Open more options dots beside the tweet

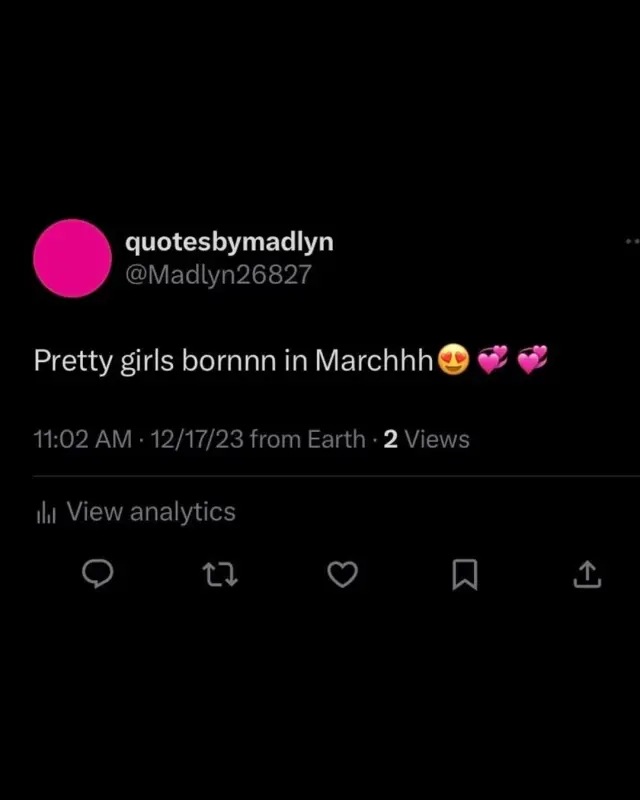click(x=632, y=241)
